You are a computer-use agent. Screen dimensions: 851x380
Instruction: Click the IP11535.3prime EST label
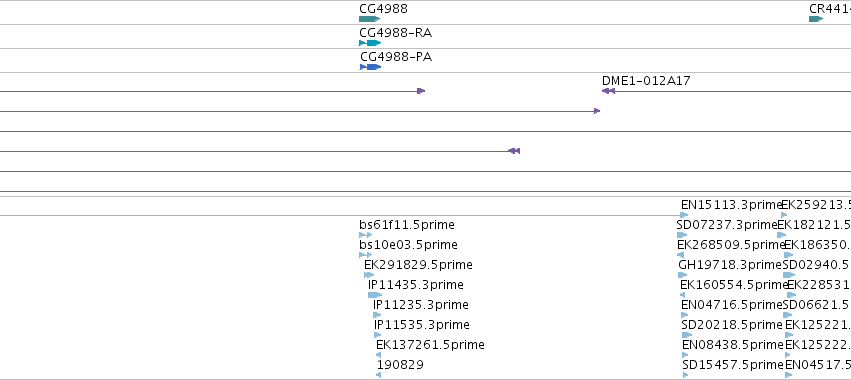click(x=422, y=325)
